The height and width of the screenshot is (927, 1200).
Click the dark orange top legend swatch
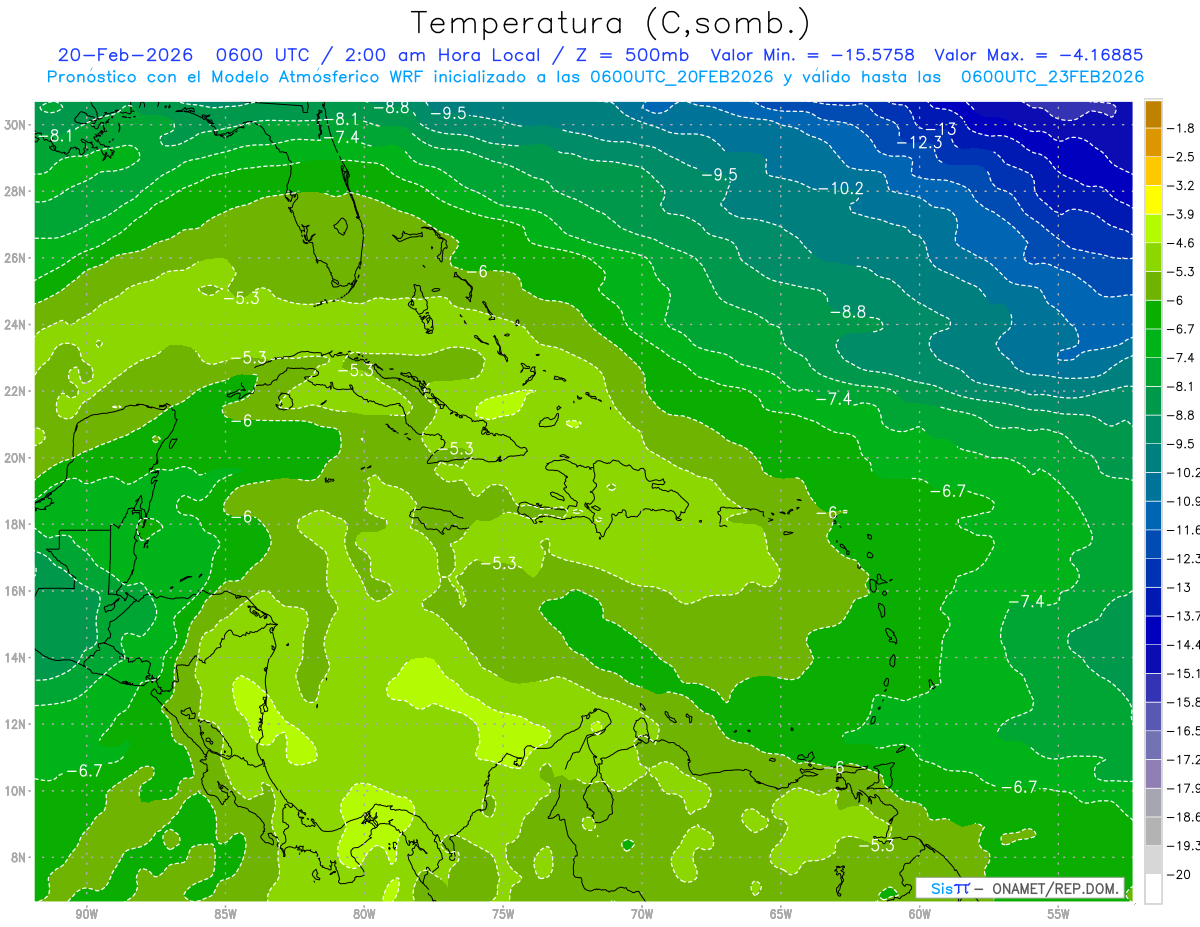tap(1153, 114)
